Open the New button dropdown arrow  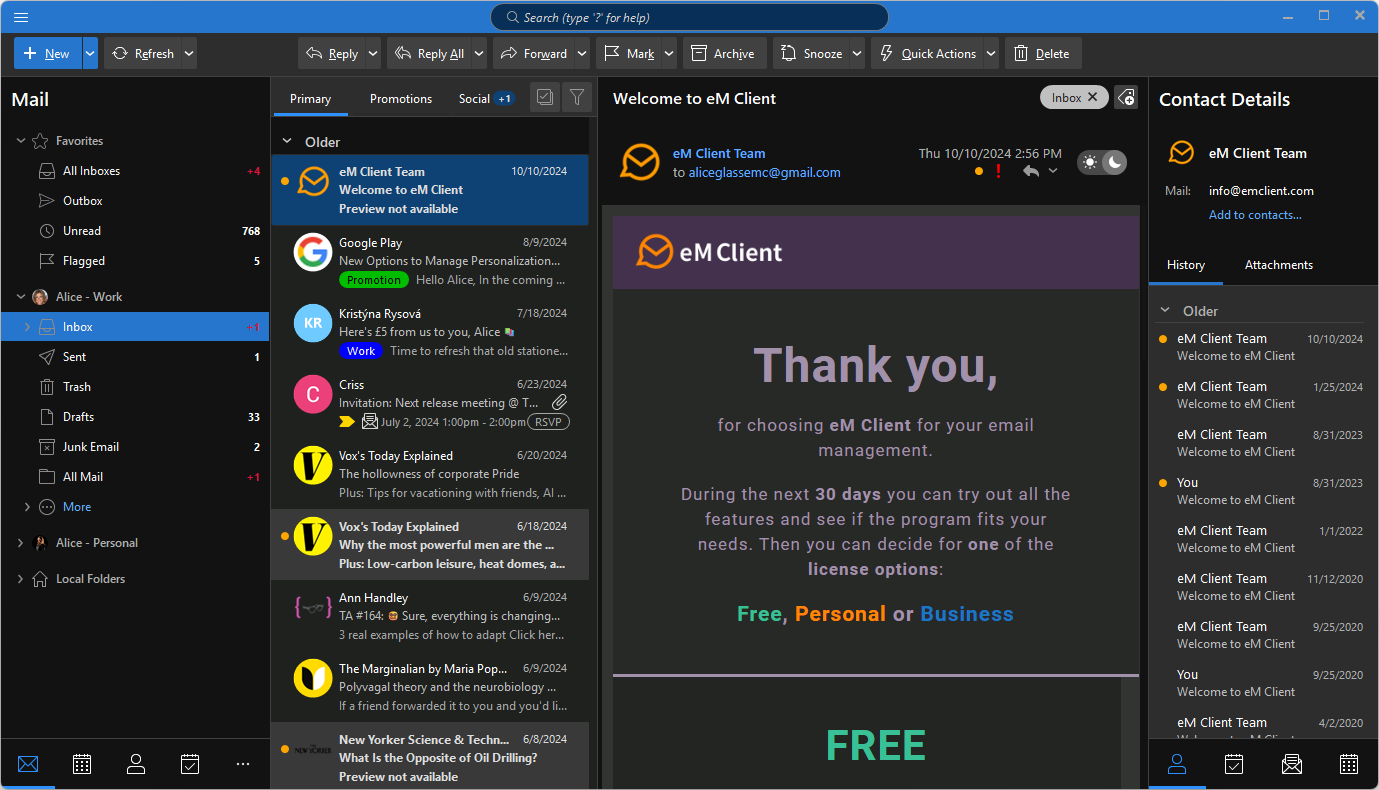[x=90, y=54]
